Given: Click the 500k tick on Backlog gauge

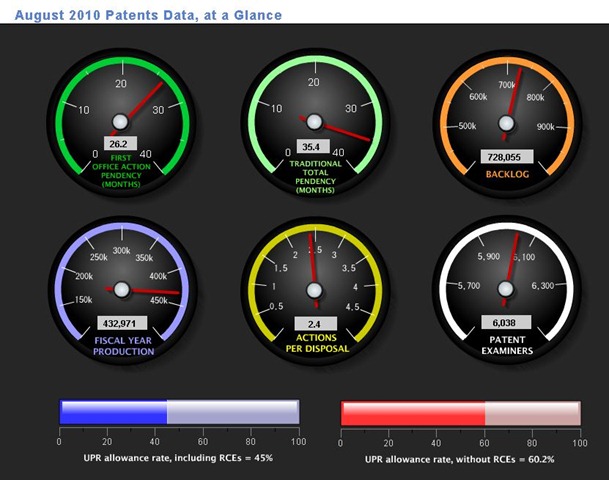Looking at the screenshot, I should coord(467,126).
